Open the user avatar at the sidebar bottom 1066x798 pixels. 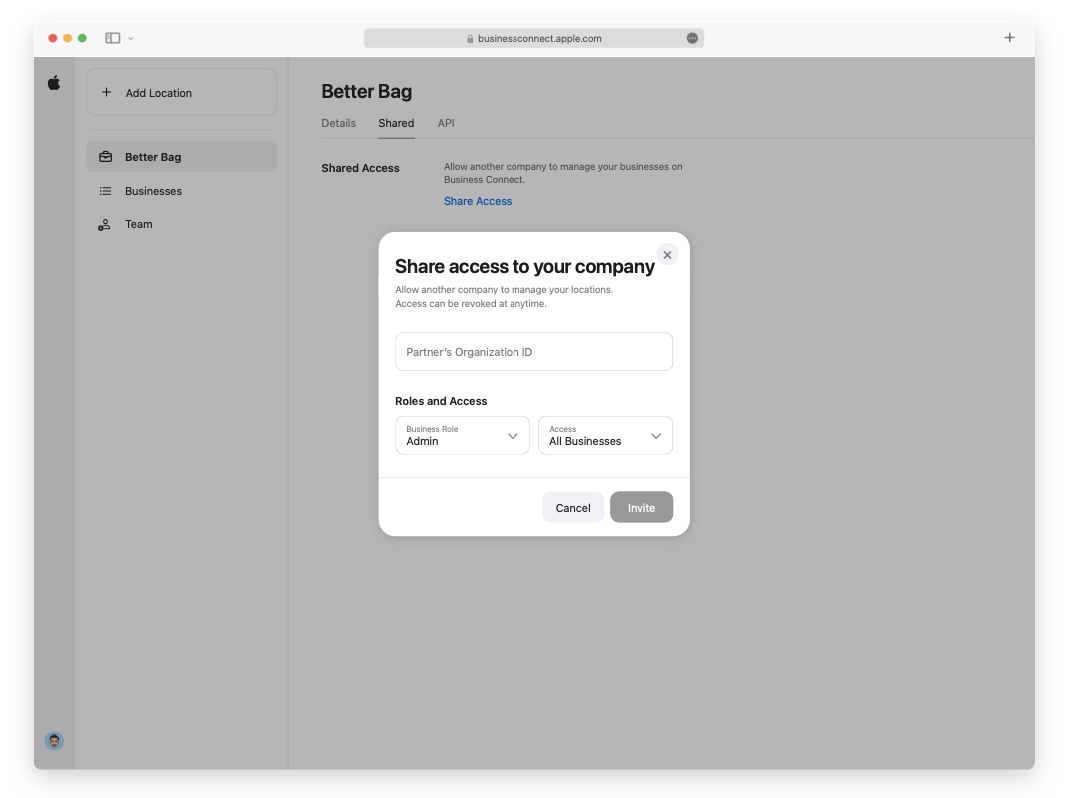point(54,741)
